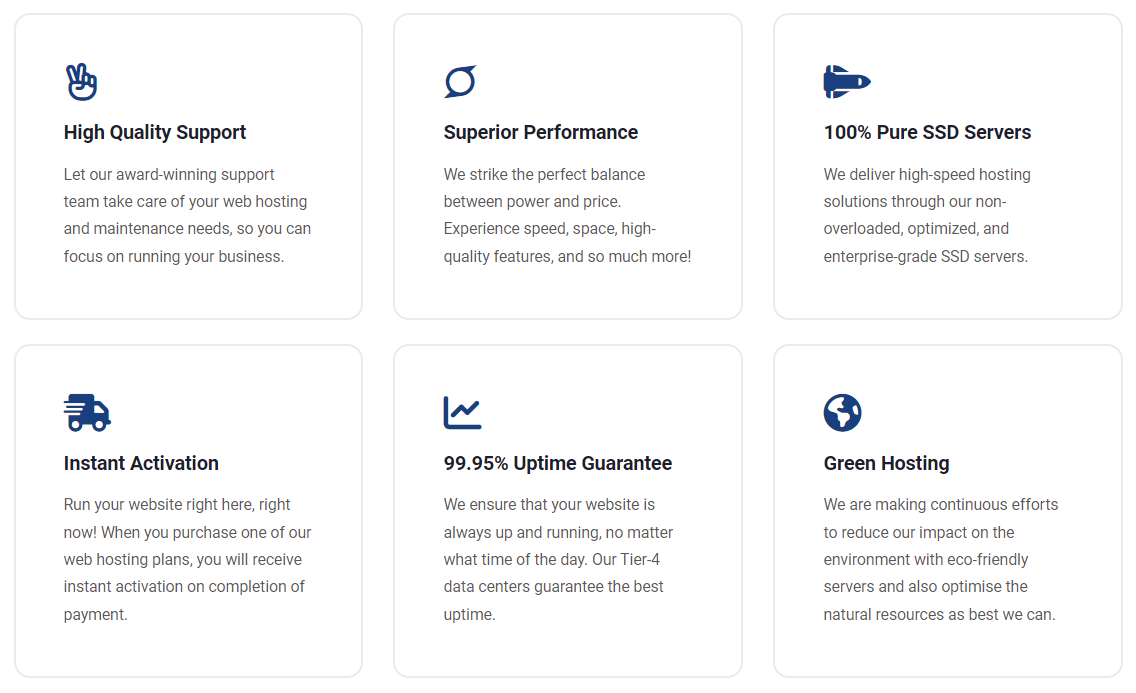The image size is (1136, 693).
Task: Click the power and price balance description
Action: click(567, 215)
